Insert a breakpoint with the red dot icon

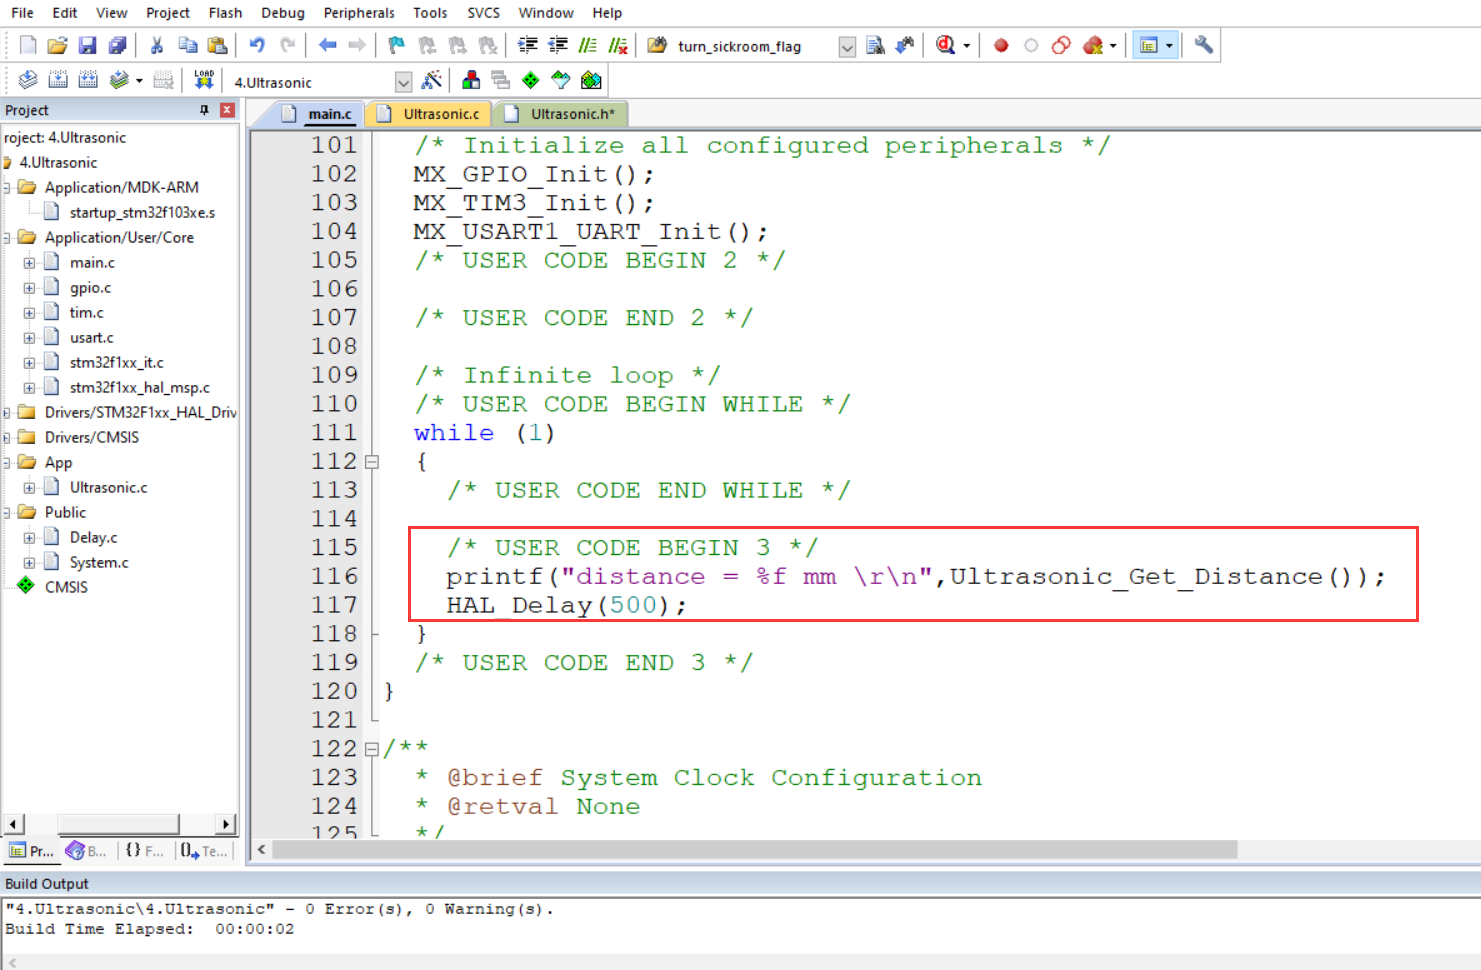tap(1001, 45)
